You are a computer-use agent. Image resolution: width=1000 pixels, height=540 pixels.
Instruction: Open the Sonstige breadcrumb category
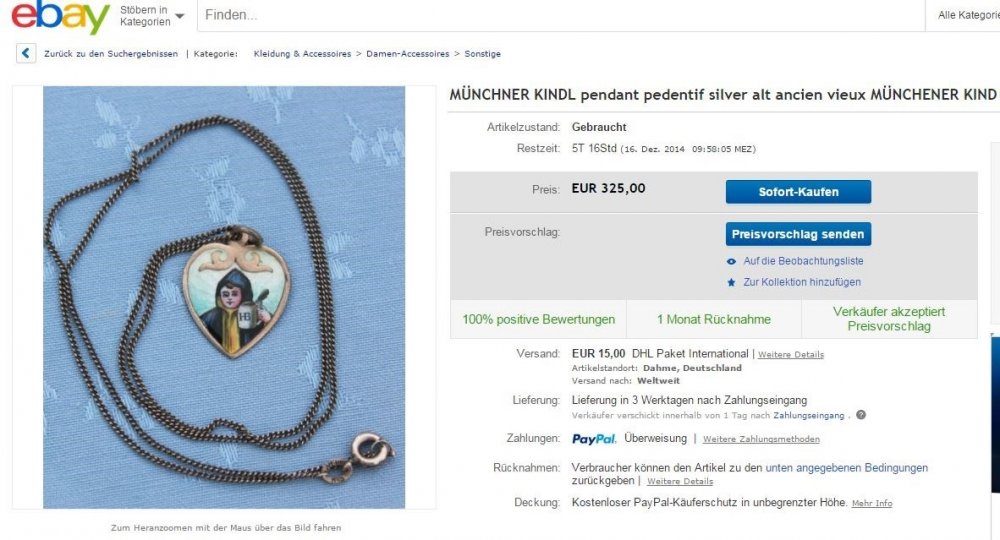point(482,54)
